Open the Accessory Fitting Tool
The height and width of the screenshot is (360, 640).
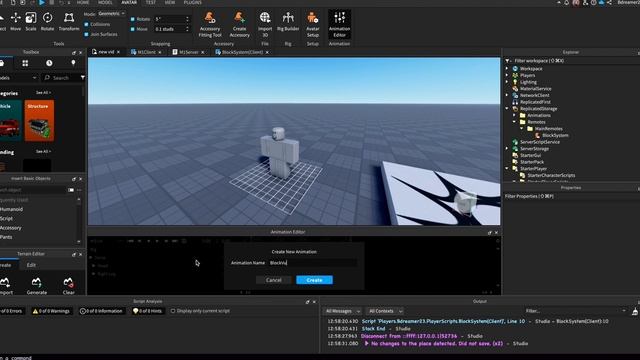tap(210, 24)
